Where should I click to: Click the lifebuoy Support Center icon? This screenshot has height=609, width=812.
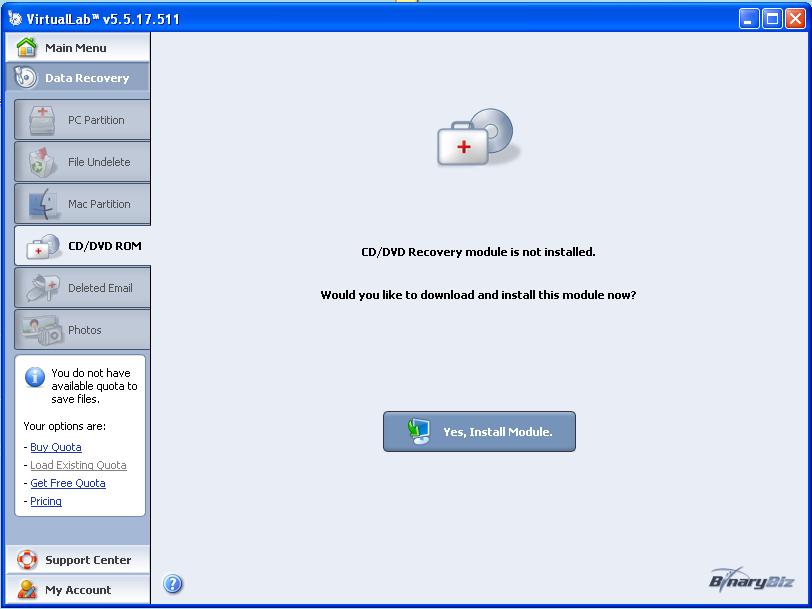click(27, 560)
